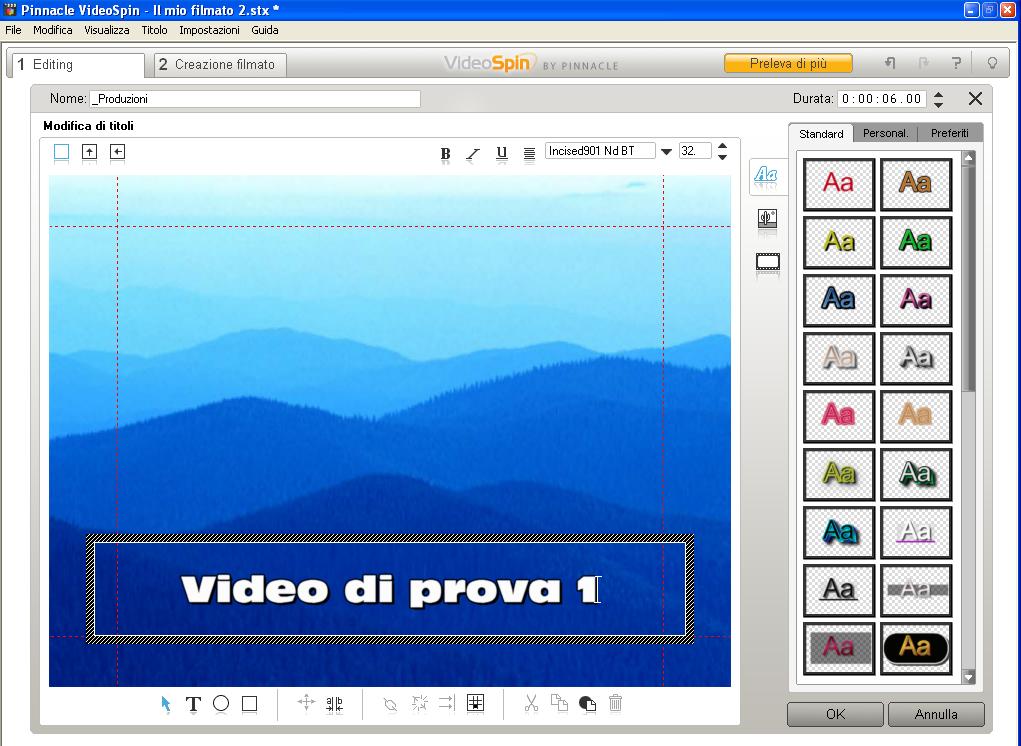Copy the selected title object
The image size is (1021, 746).
tap(559, 703)
